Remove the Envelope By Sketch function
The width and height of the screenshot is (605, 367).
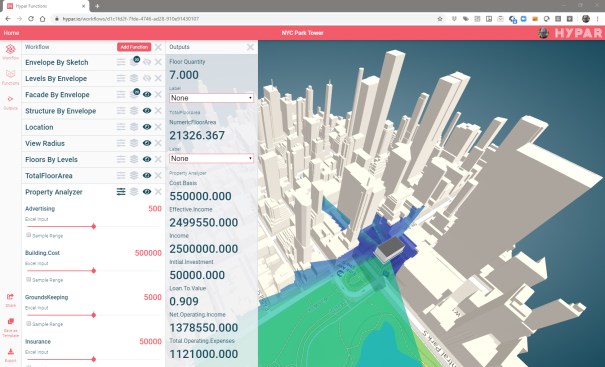click(158, 62)
